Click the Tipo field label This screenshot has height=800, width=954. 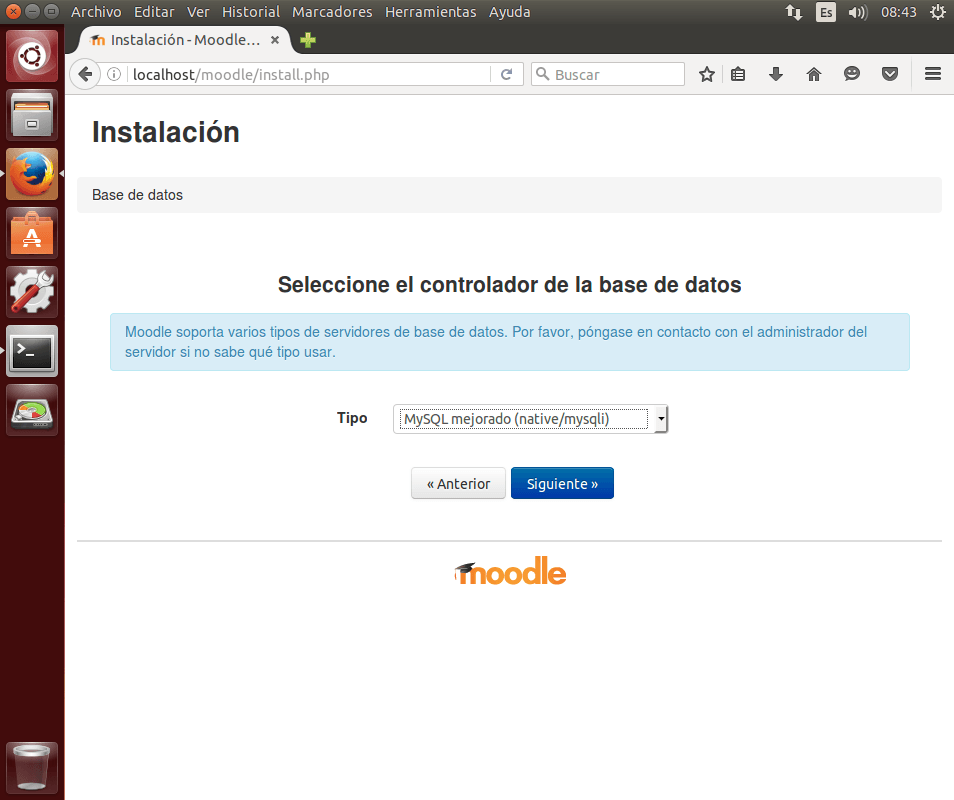click(352, 418)
